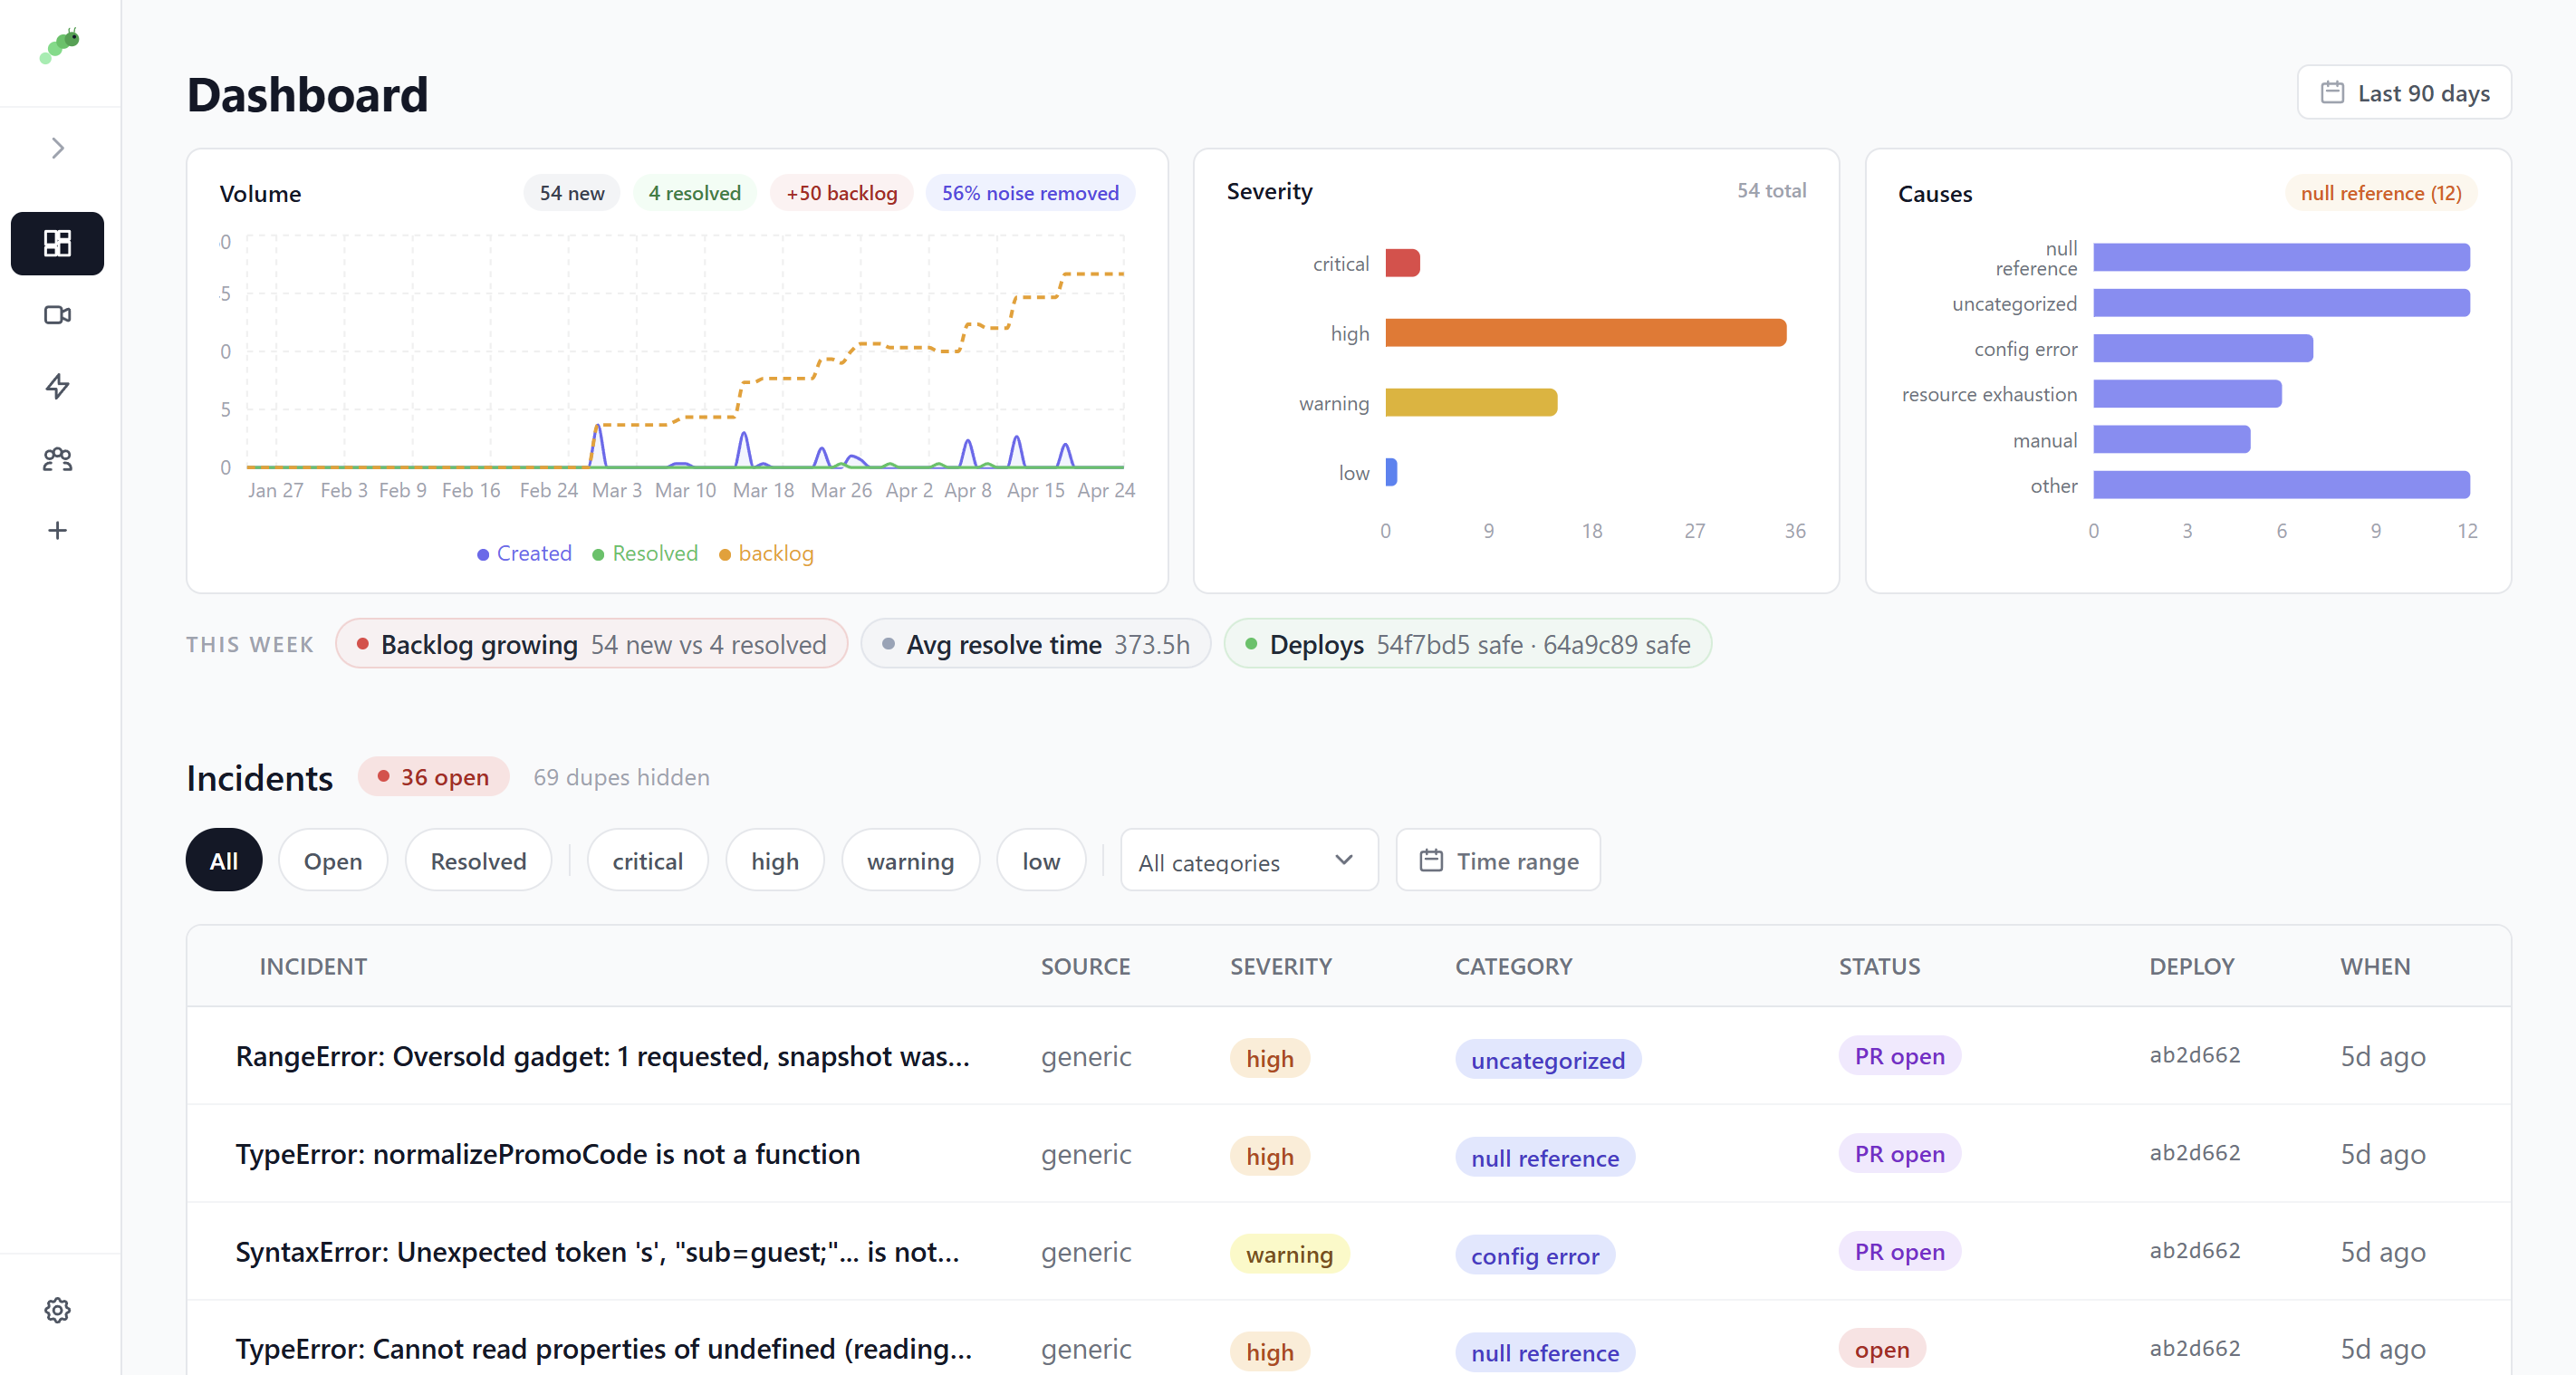Open the video recordings sidebar icon
The image size is (2576, 1375).
(57, 315)
